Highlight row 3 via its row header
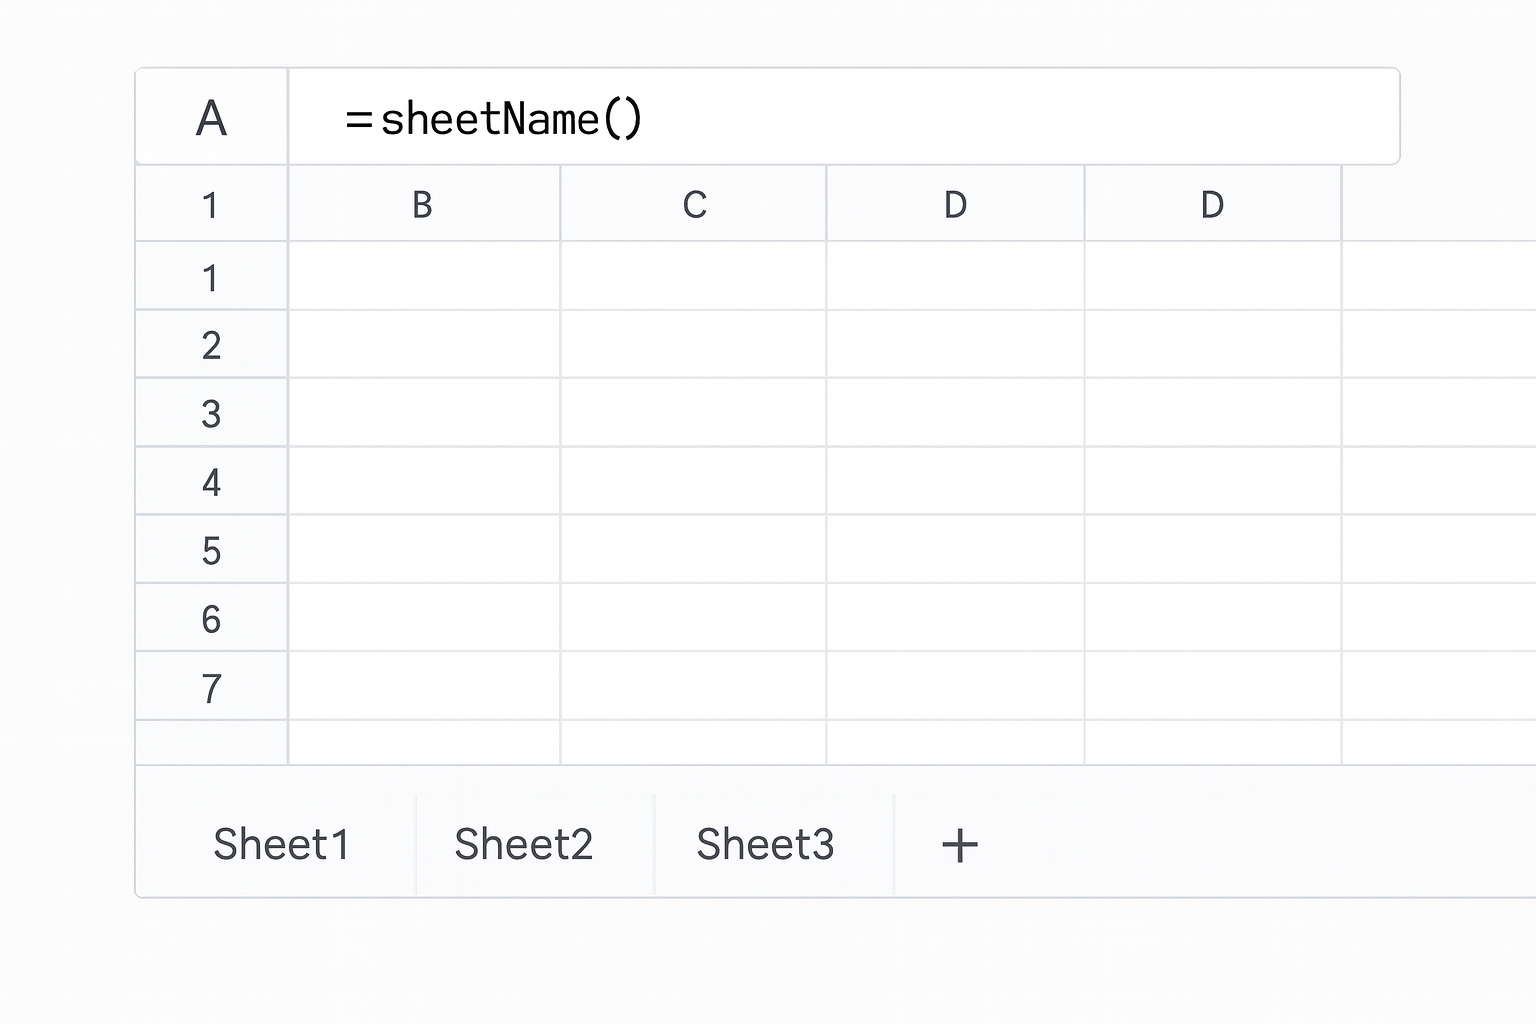Screen dimensions: 1536x1024 click(x=211, y=413)
